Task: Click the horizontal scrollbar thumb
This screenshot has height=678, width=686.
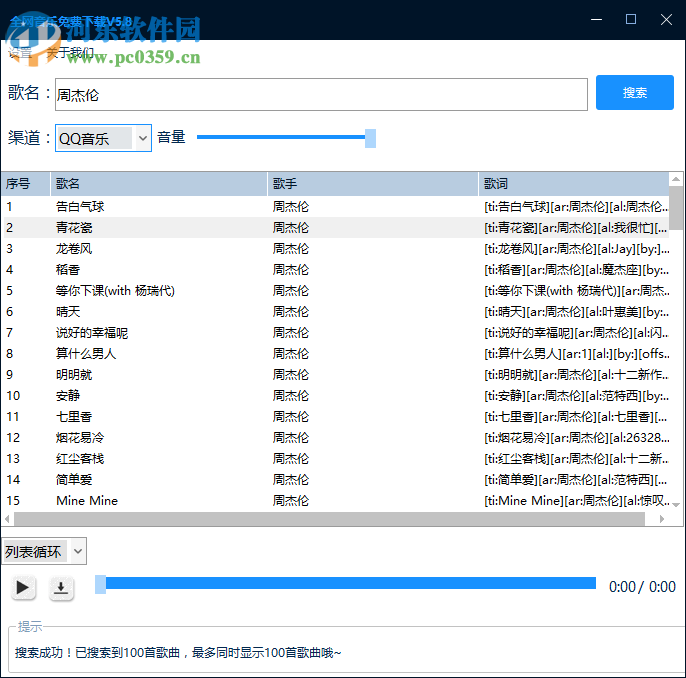Action: [329, 519]
